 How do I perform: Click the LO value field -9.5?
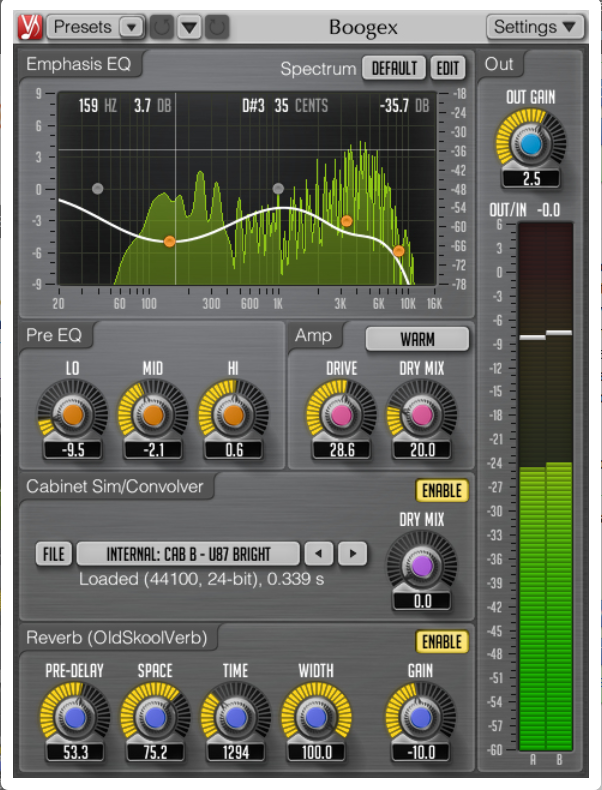[x=73, y=450]
